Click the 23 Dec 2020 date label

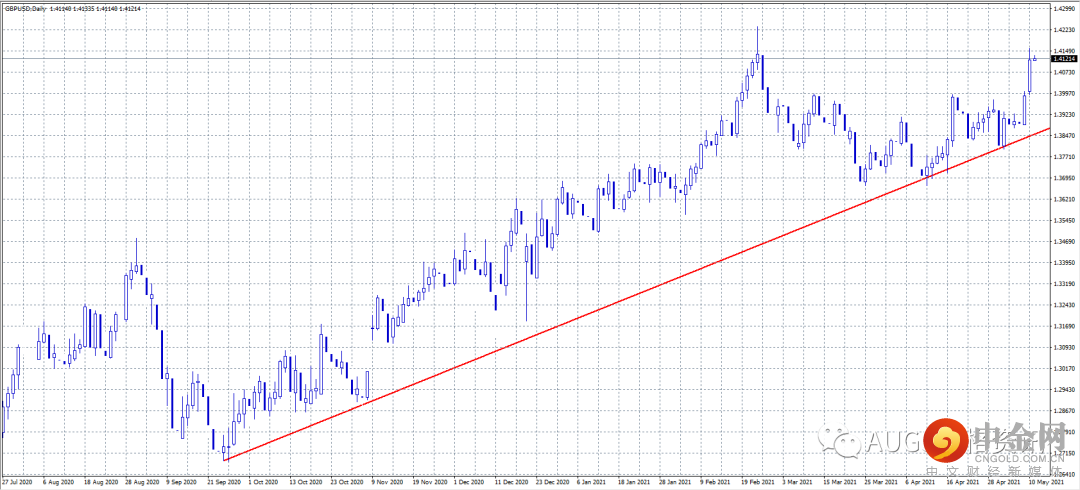pos(552,484)
